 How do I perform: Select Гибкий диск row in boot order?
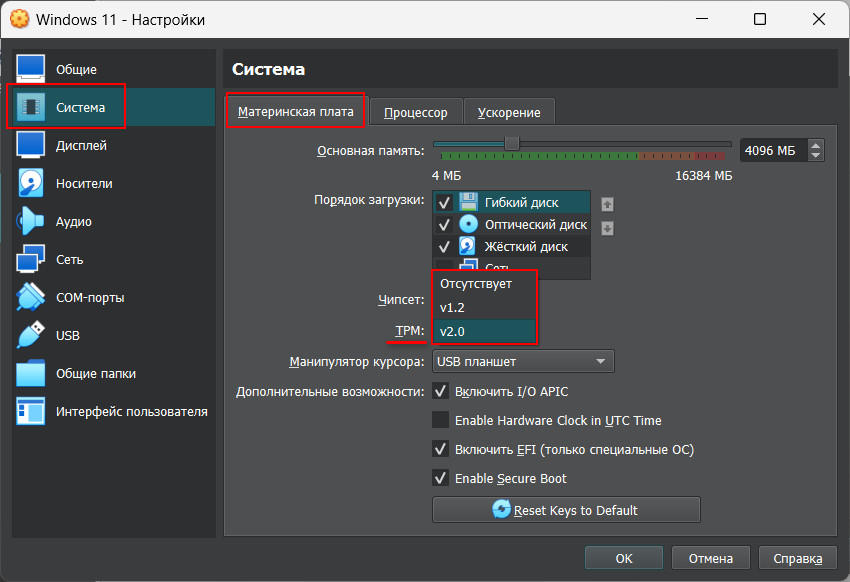coord(512,202)
